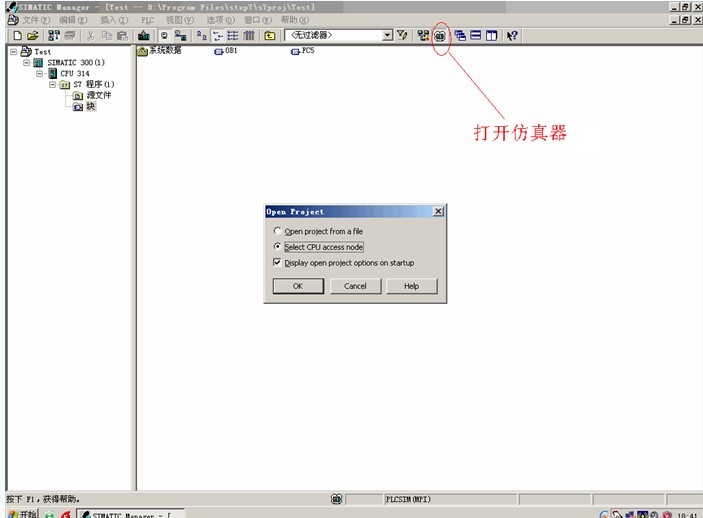Select the 源文件 folder in the tree
The image size is (703, 518).
coord(98,95)
